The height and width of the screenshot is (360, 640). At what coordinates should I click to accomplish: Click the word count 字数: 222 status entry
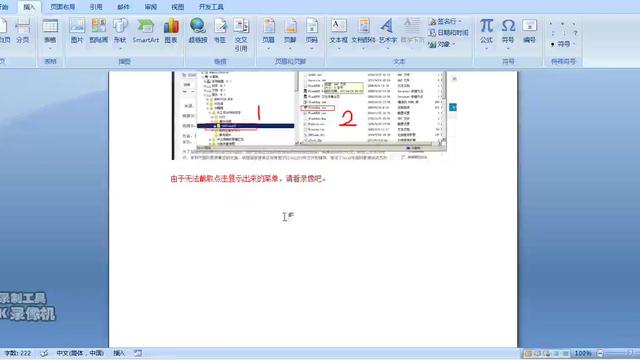point(18,353)
